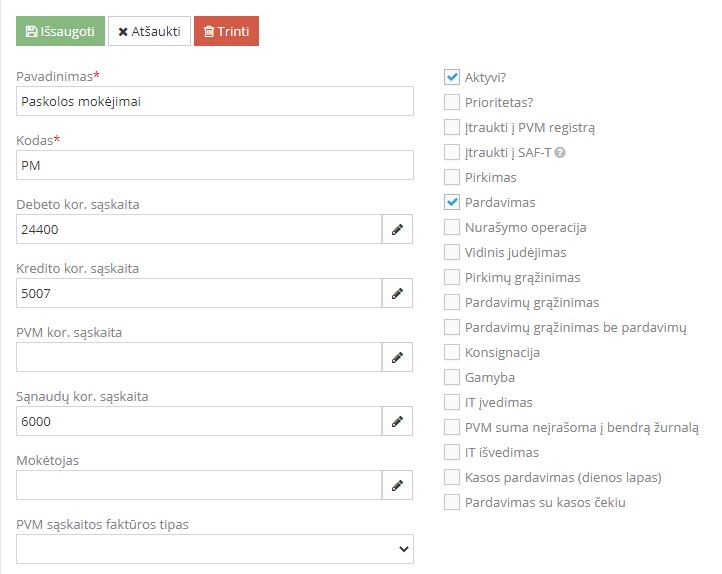Click pencil icon beside Debeto kor. sąskaita

[397, 229]
